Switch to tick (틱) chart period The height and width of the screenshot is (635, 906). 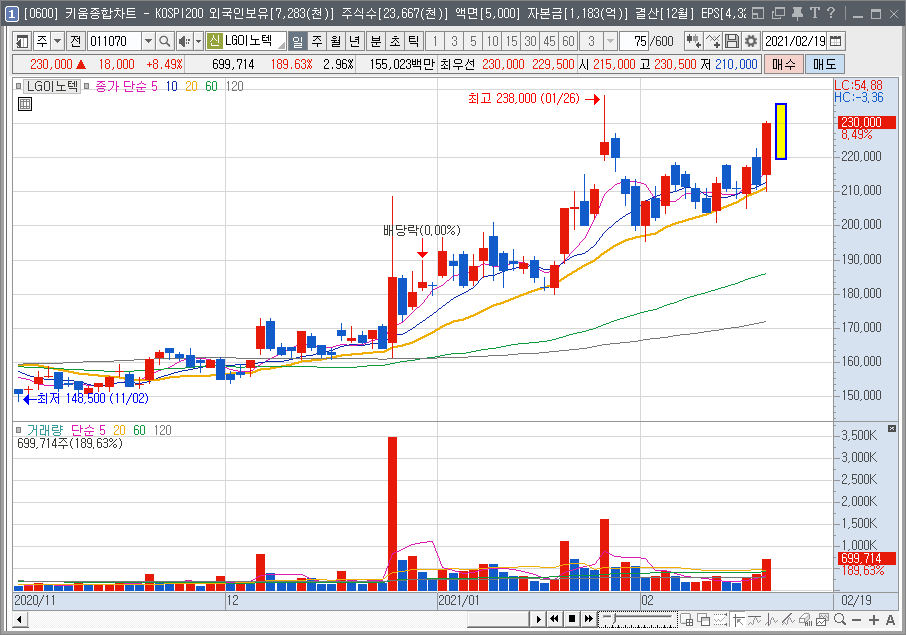(413, 41)
